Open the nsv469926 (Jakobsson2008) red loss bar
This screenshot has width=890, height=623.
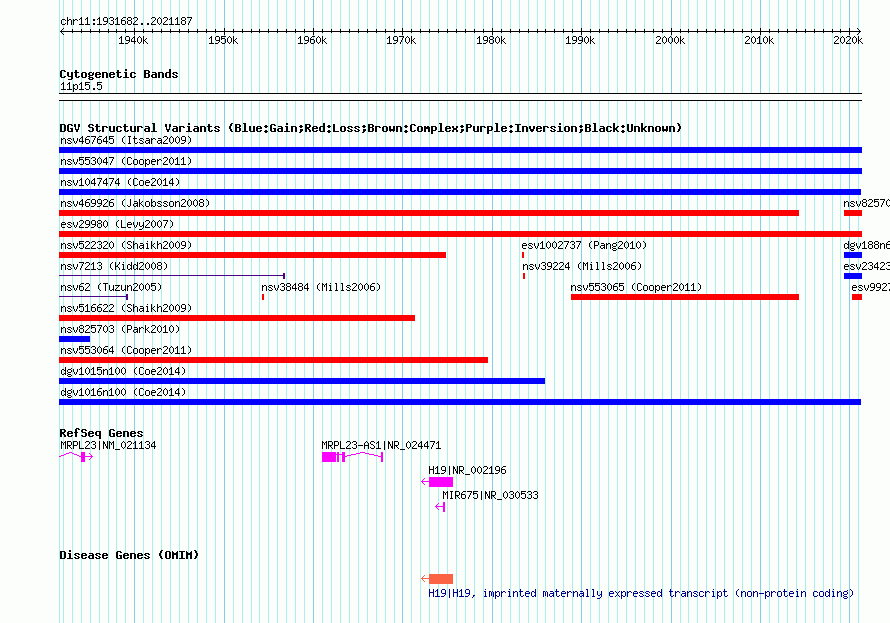429,213
